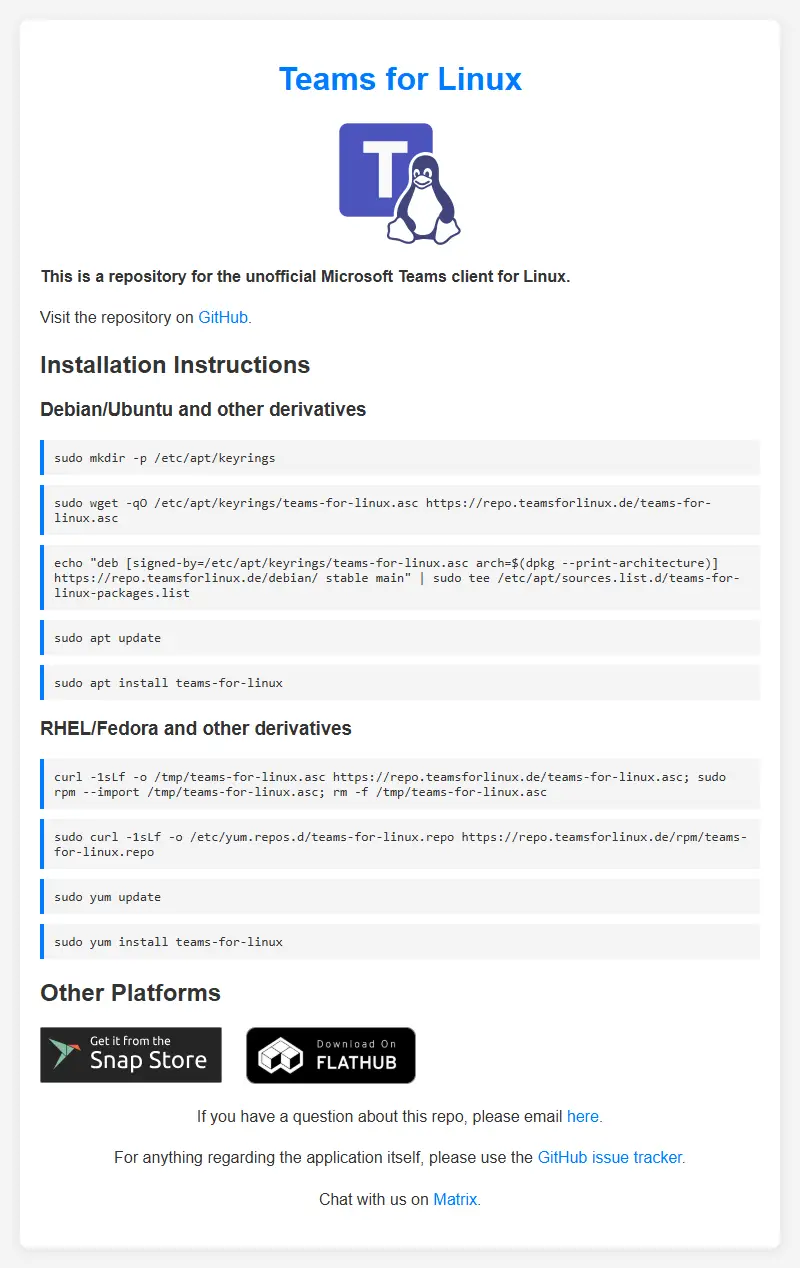The height and width of the screenshot is (1268, 800).
Task: Click the 'sudo curl -1sLf -o /etc/yum.repos.d' command block
Action: (400, 844)
